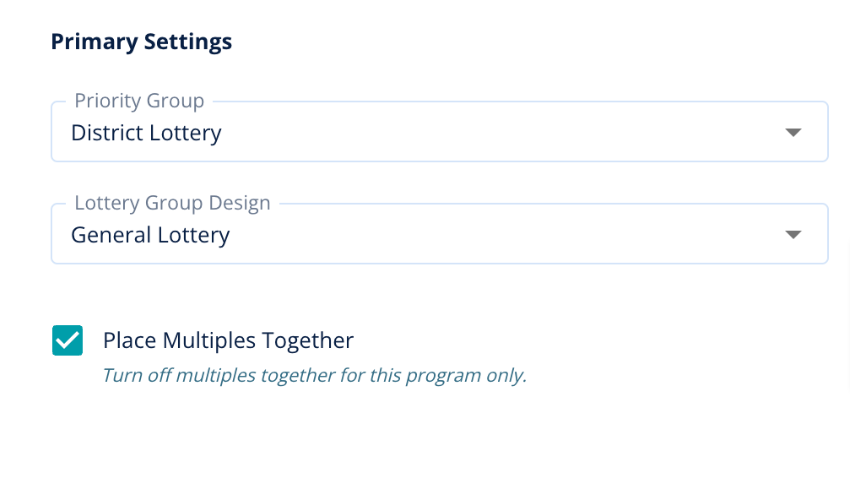Click the down-arrow icon in Priority Group
The image size is (856, 482).
(x=793, y=132)
